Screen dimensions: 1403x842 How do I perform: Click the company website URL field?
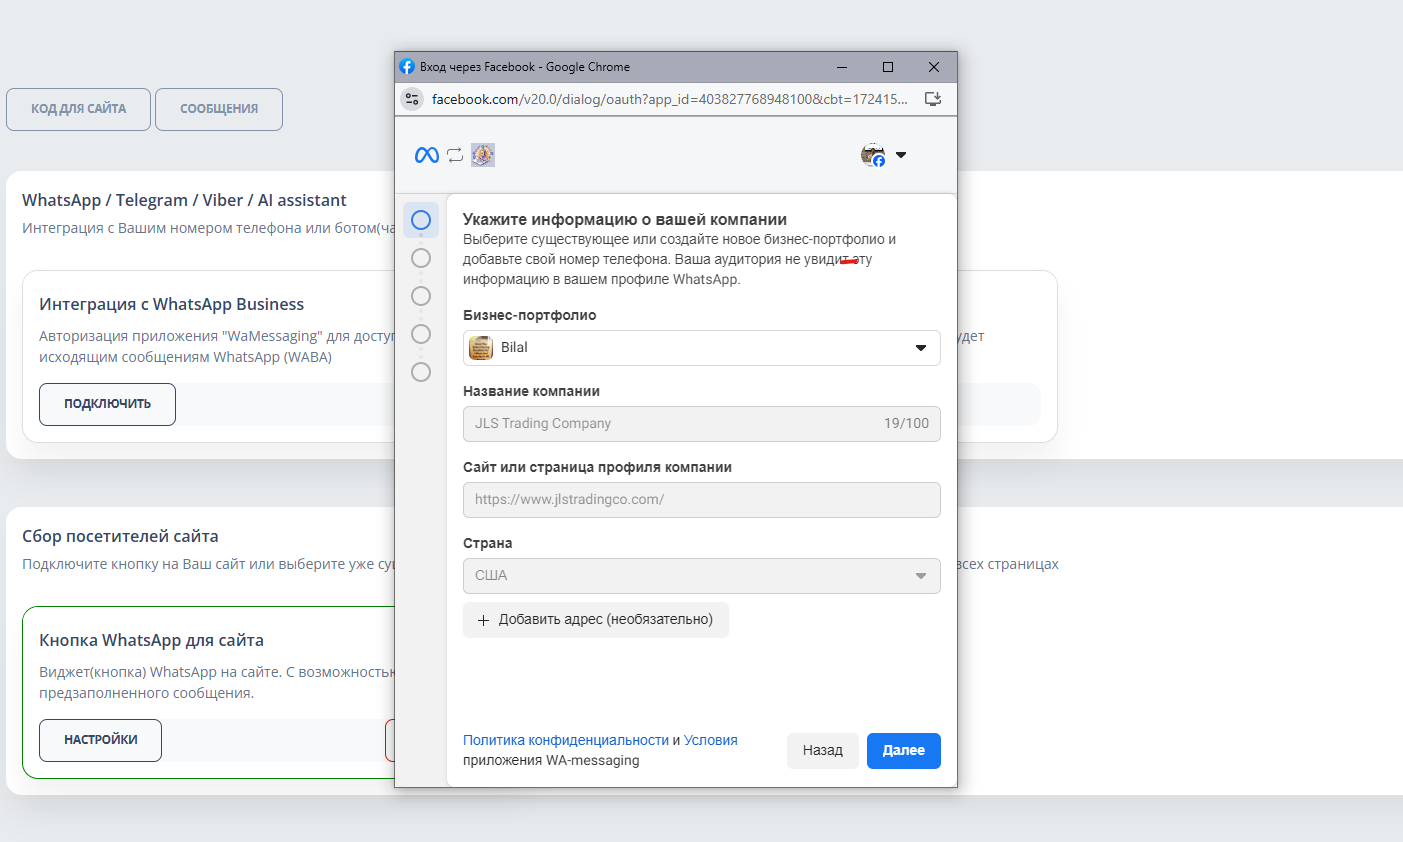tap(702, 500)
